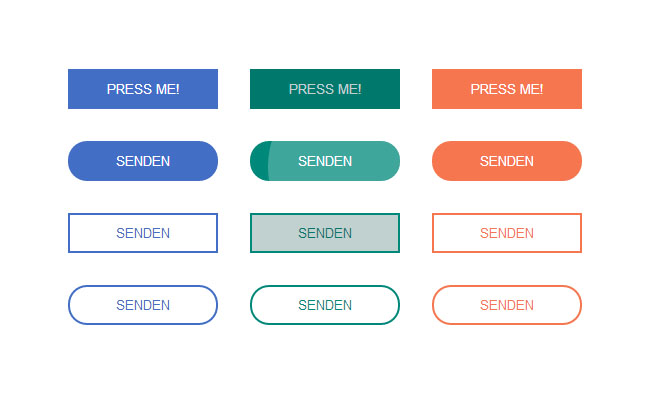Send using the two-tone teal rounded button
The image size is (650, 400).
(x=325, y=161)
